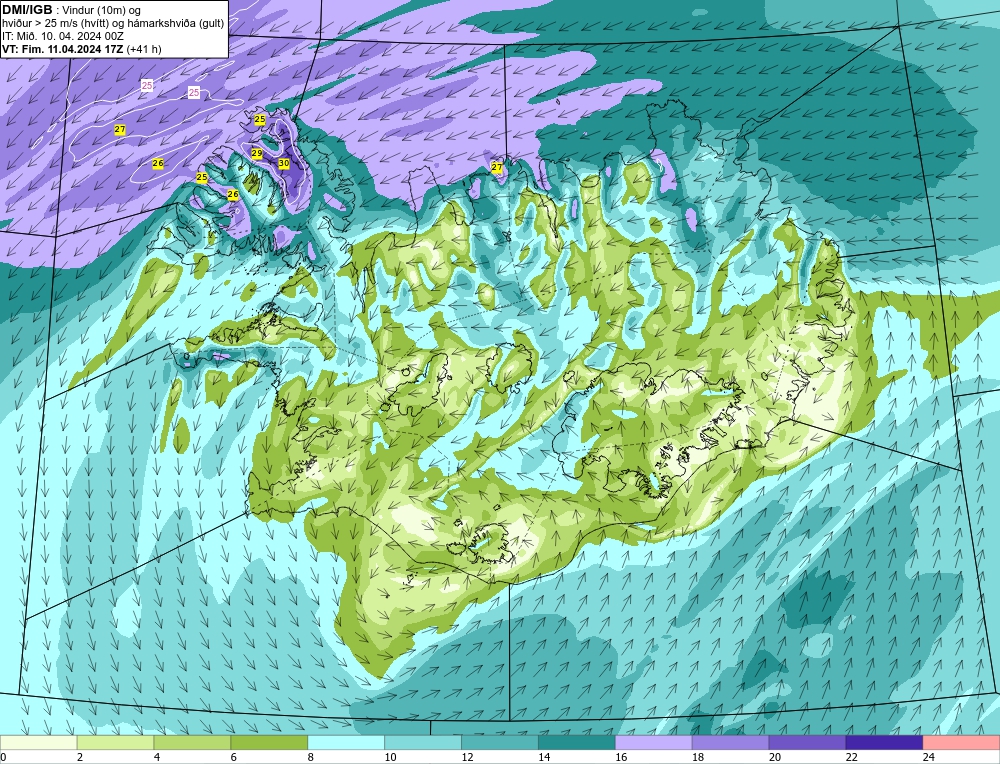Pick the pale cyan 8–10 m/s legend swatch
The width and height of the screenshot is (1000, 764).
pos(346,742)
